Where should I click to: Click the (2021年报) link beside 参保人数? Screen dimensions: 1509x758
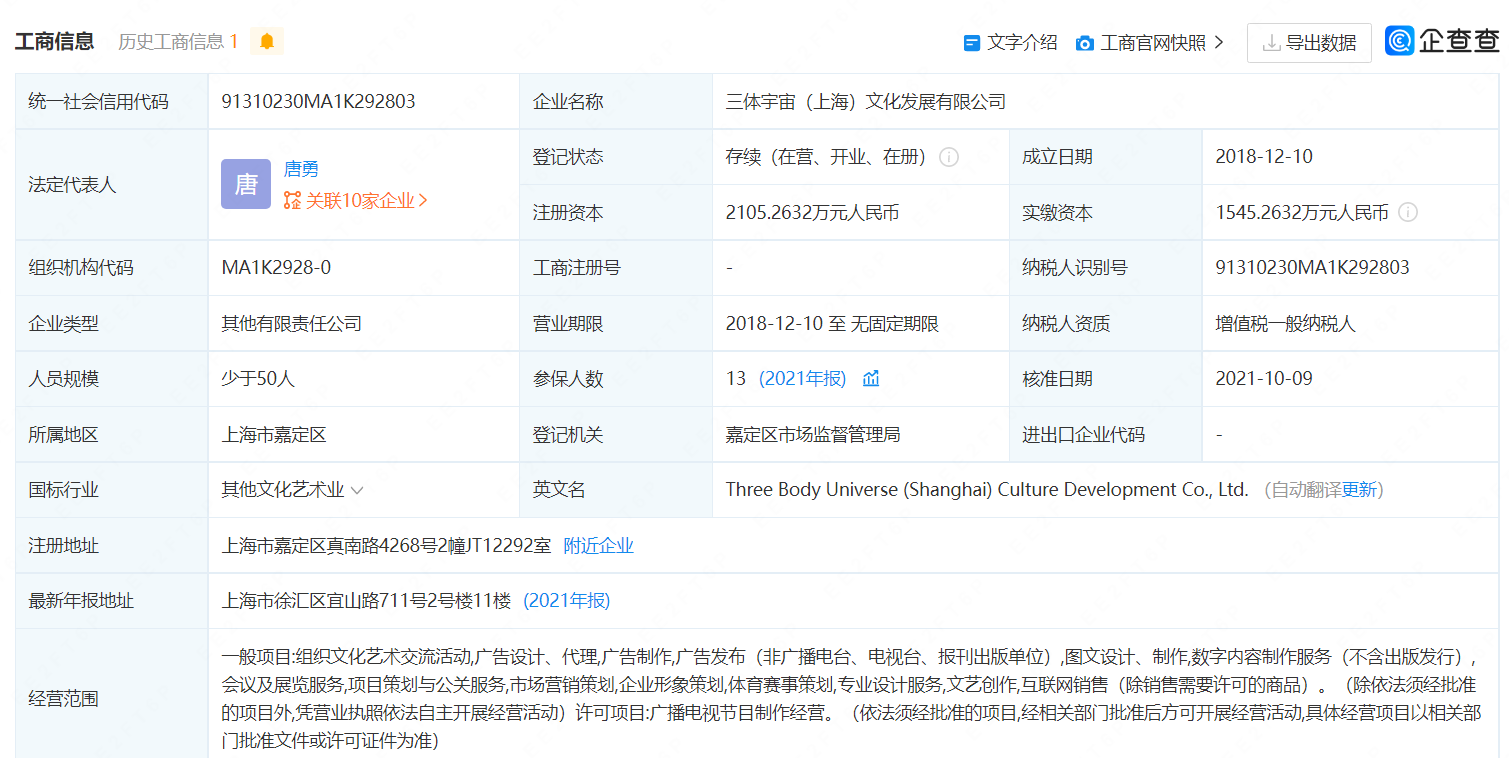pyautogui.click(x=803, y=378)
